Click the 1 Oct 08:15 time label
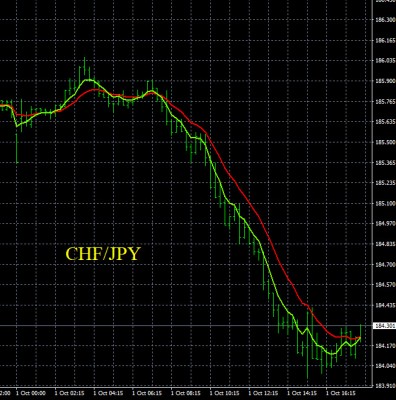Image resolution: width=396 pixels, height=400 pixels. pyautogui.click(x=186, y=393)
